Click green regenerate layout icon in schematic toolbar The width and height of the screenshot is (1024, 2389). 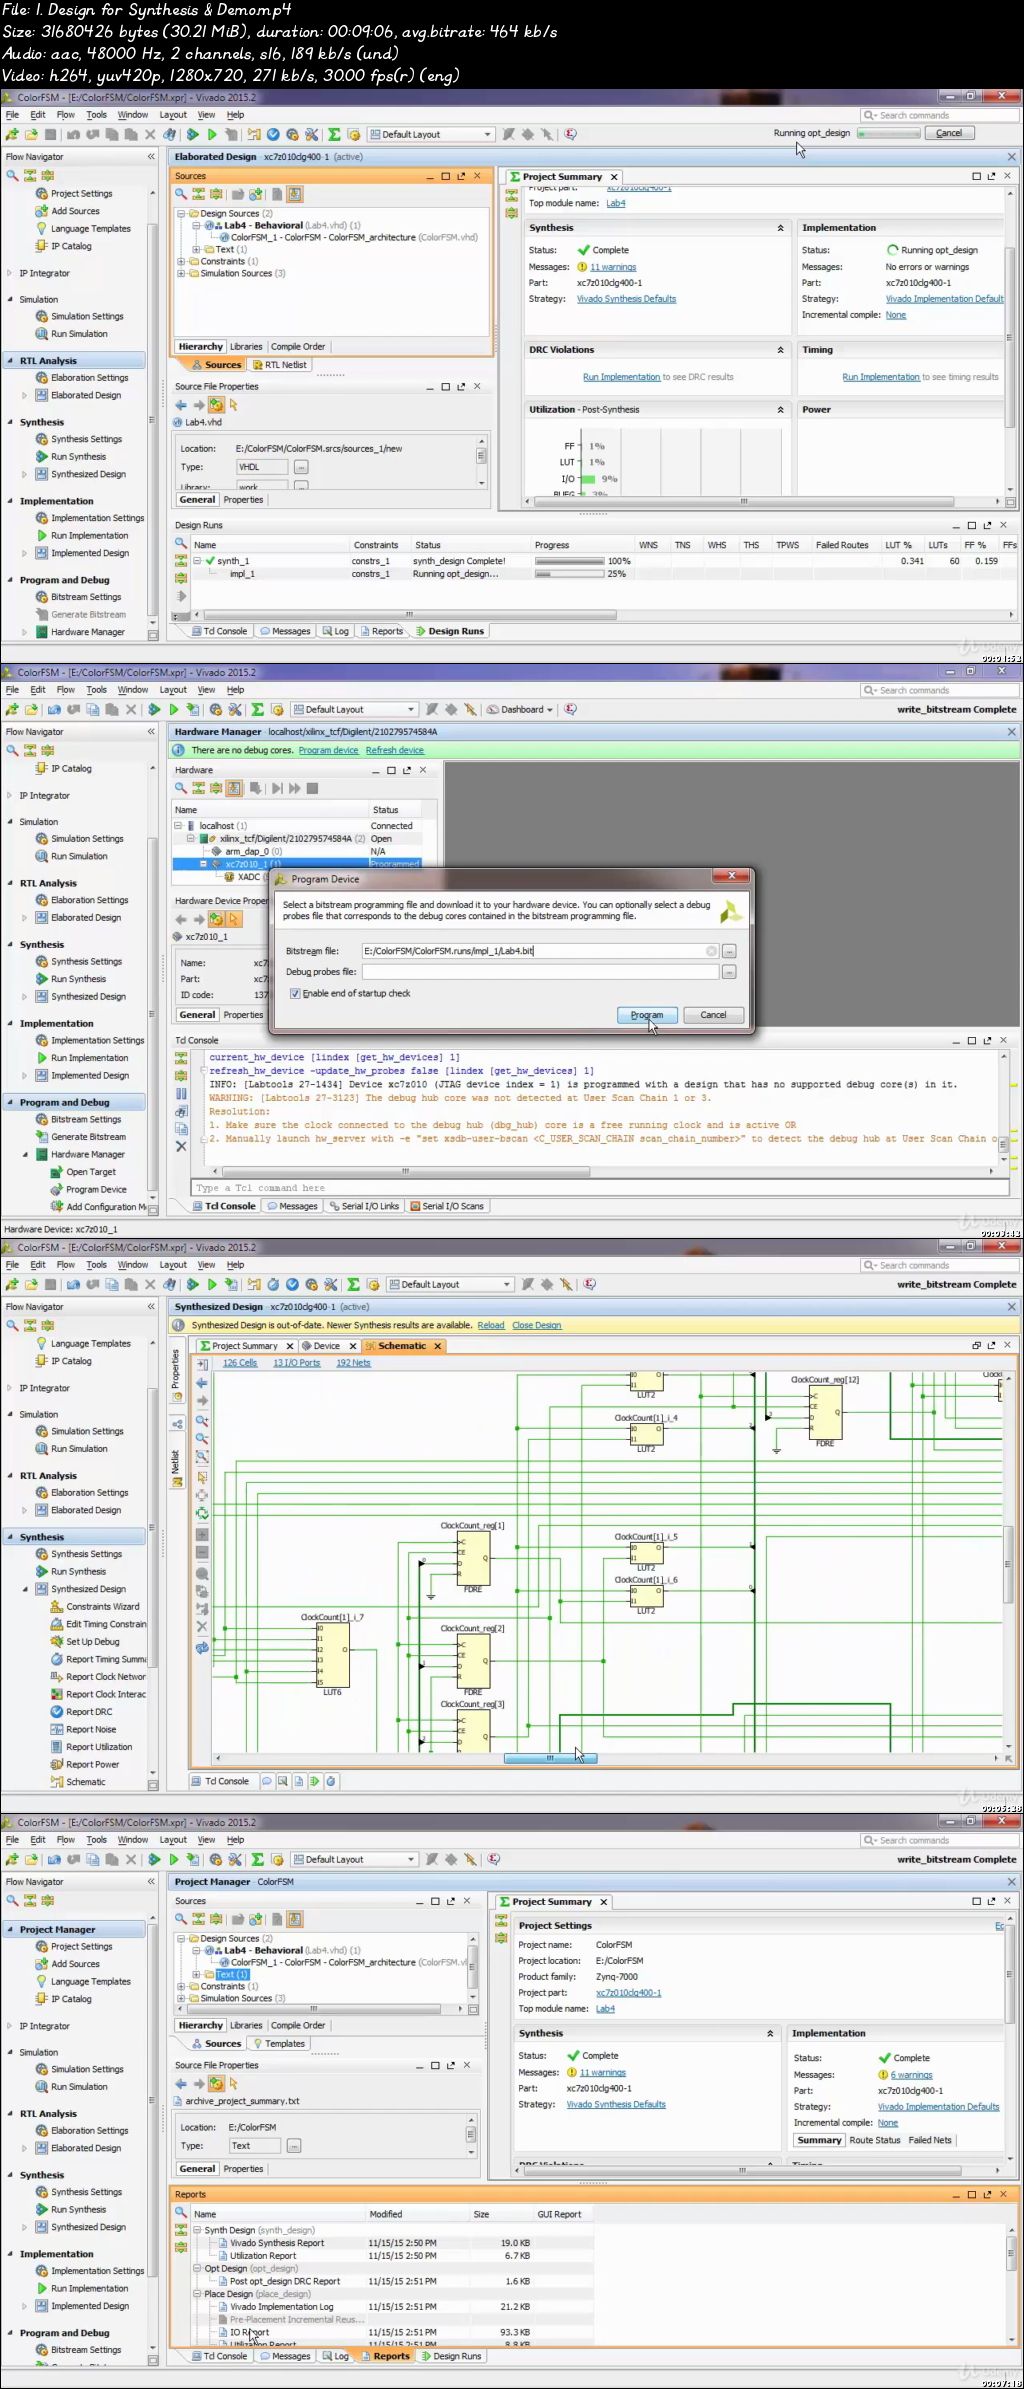click(x=202, y=1513)
